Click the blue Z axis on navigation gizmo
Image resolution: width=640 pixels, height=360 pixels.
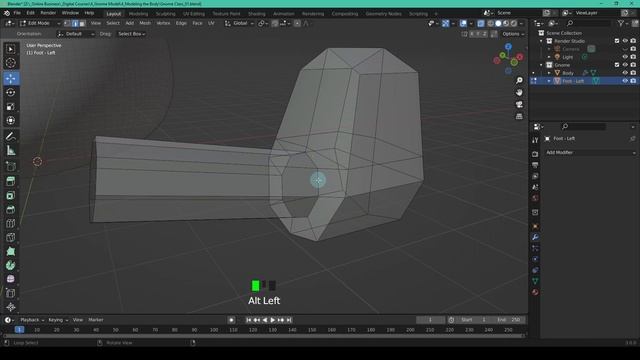(508, 47)
